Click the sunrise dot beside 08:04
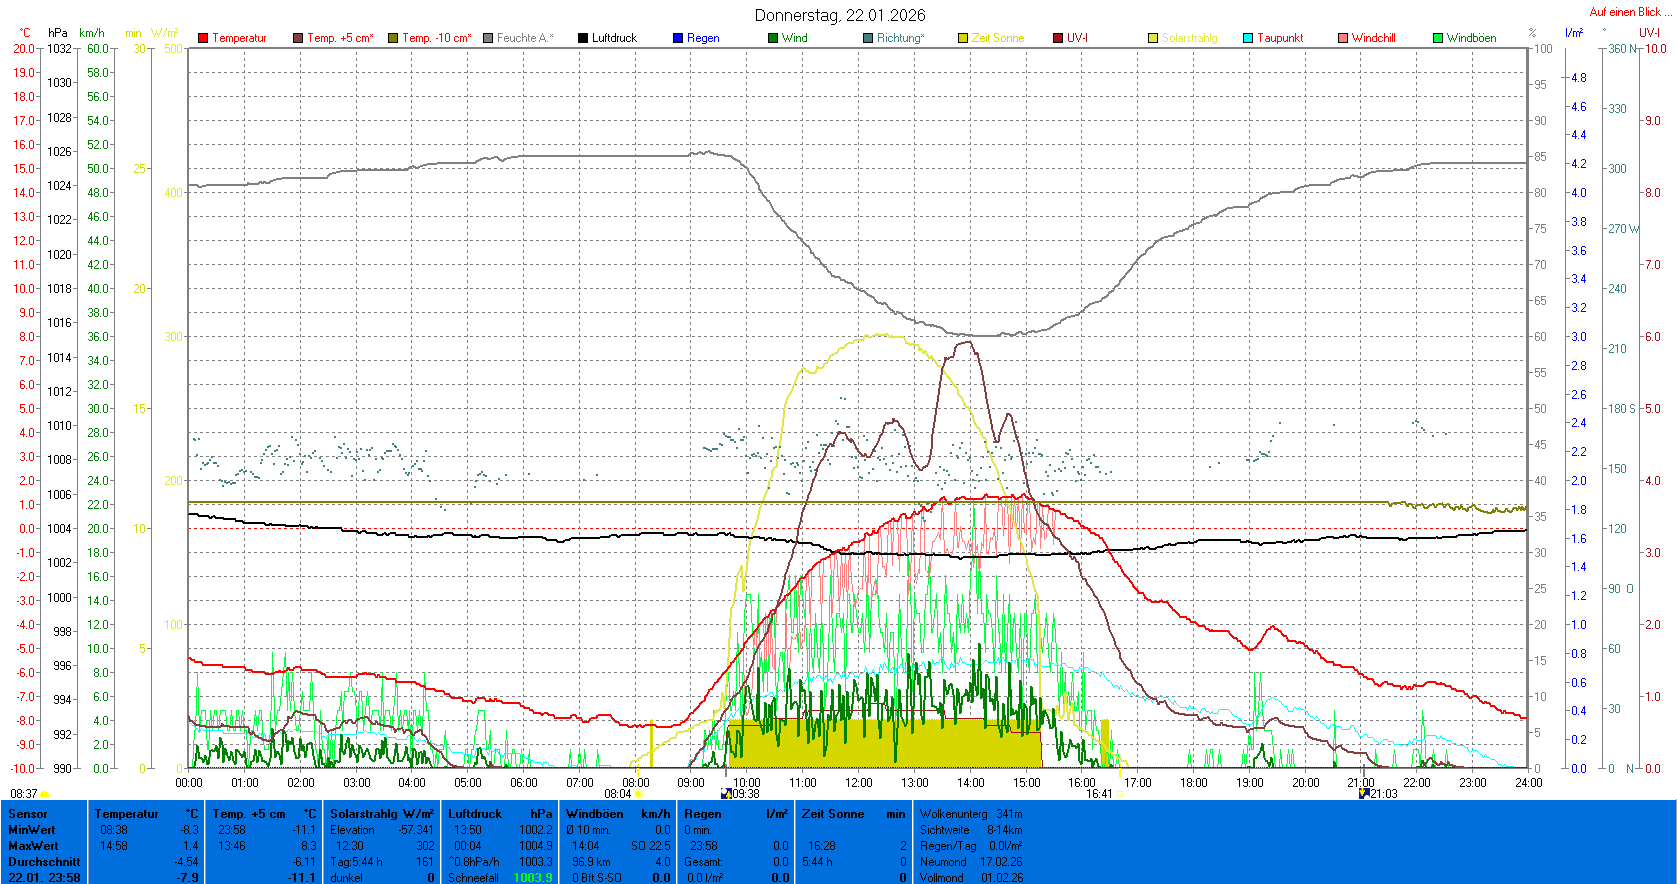This screenshot has width=1677, height=884. tap(639, 794)
